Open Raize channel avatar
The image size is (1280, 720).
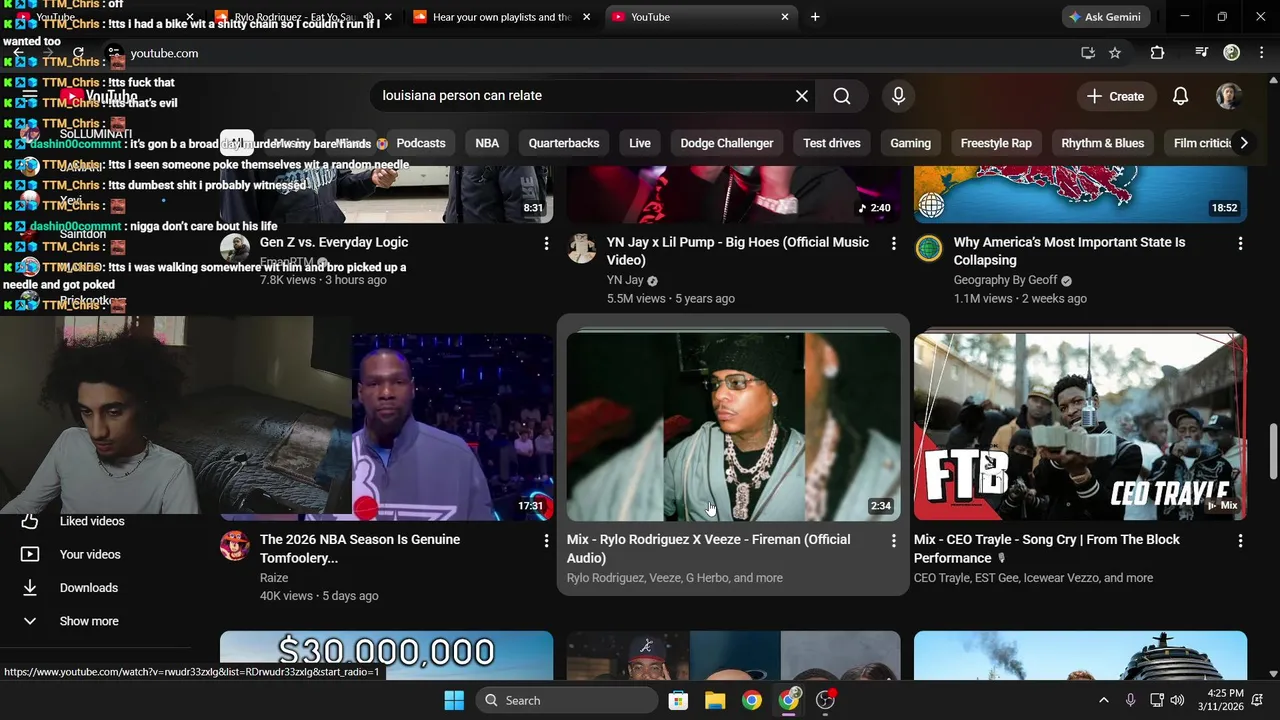235,545
